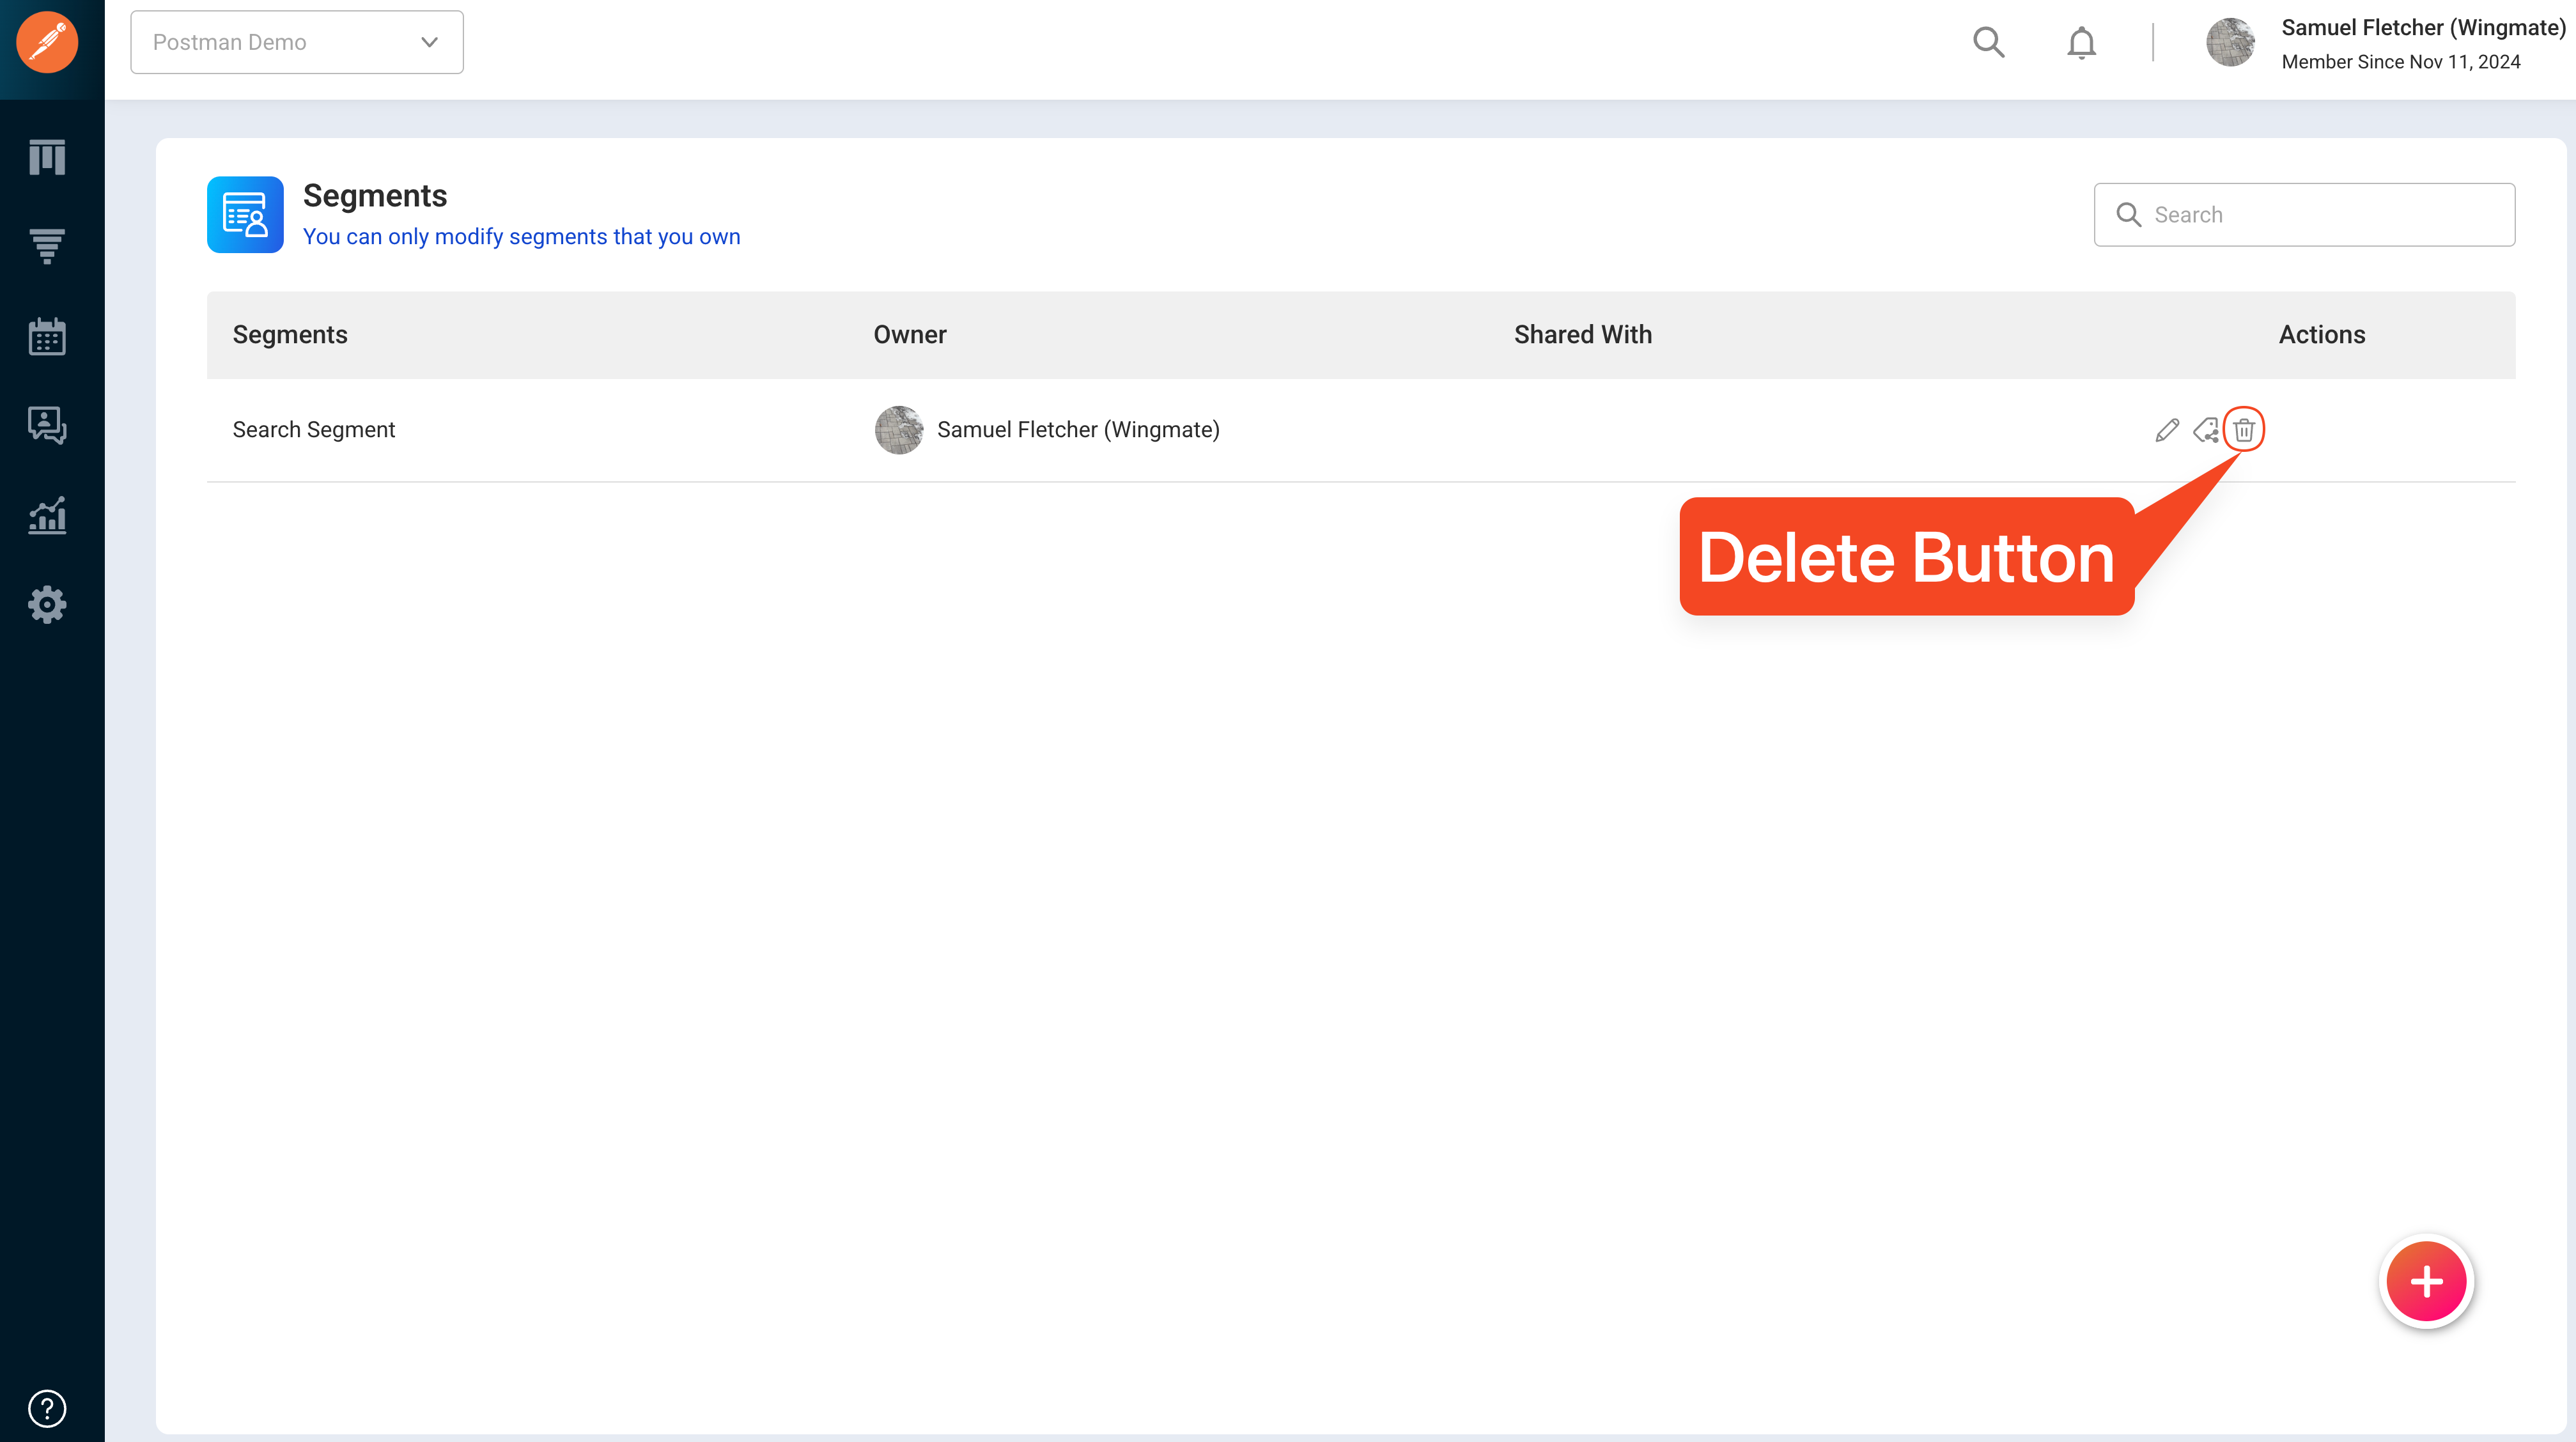Open the analytics chart sidebar icon
This screenshot has height=1442, width=2576.
tap(47, 515)
